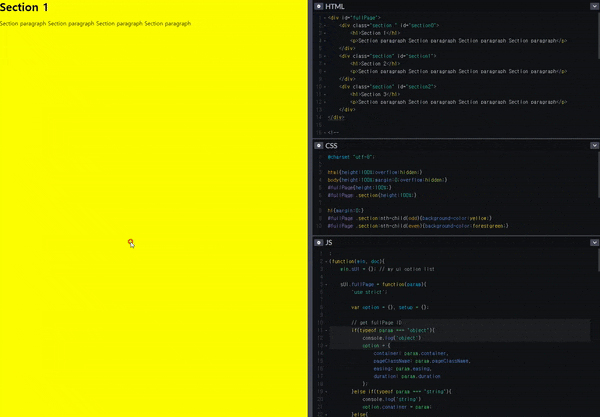Click the CSS editor vertical scrollbar
The image size is (600, 417).
[598, 175]
